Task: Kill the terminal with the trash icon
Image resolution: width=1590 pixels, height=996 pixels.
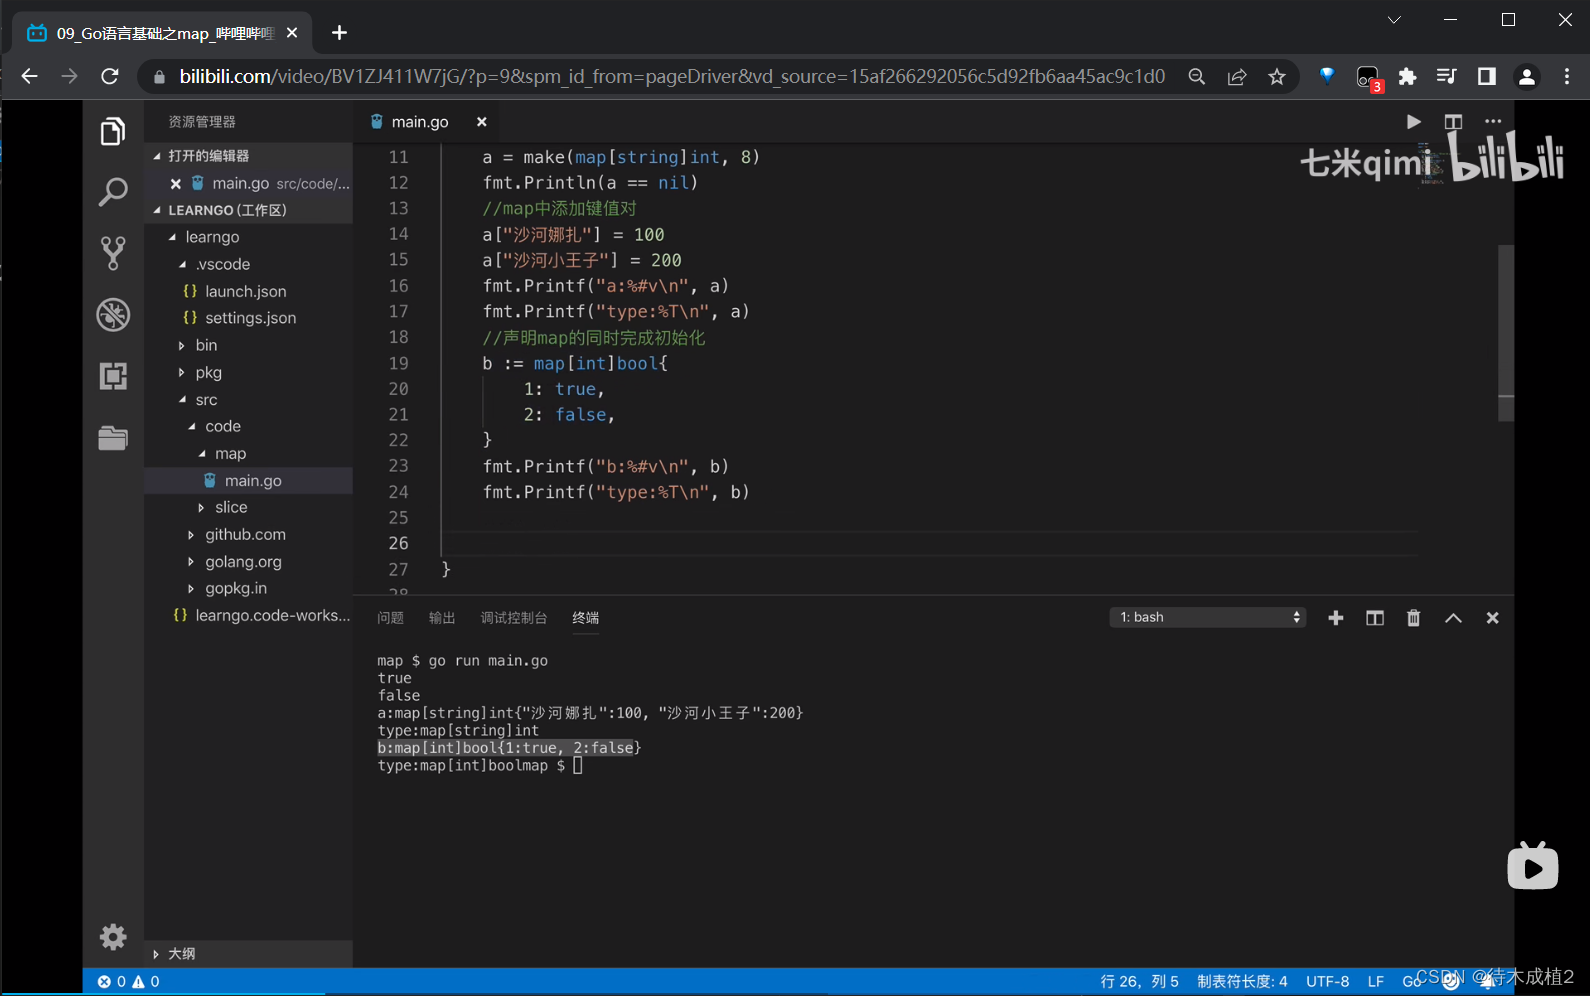Action: pyautogui.click(x=1413, y=618)
